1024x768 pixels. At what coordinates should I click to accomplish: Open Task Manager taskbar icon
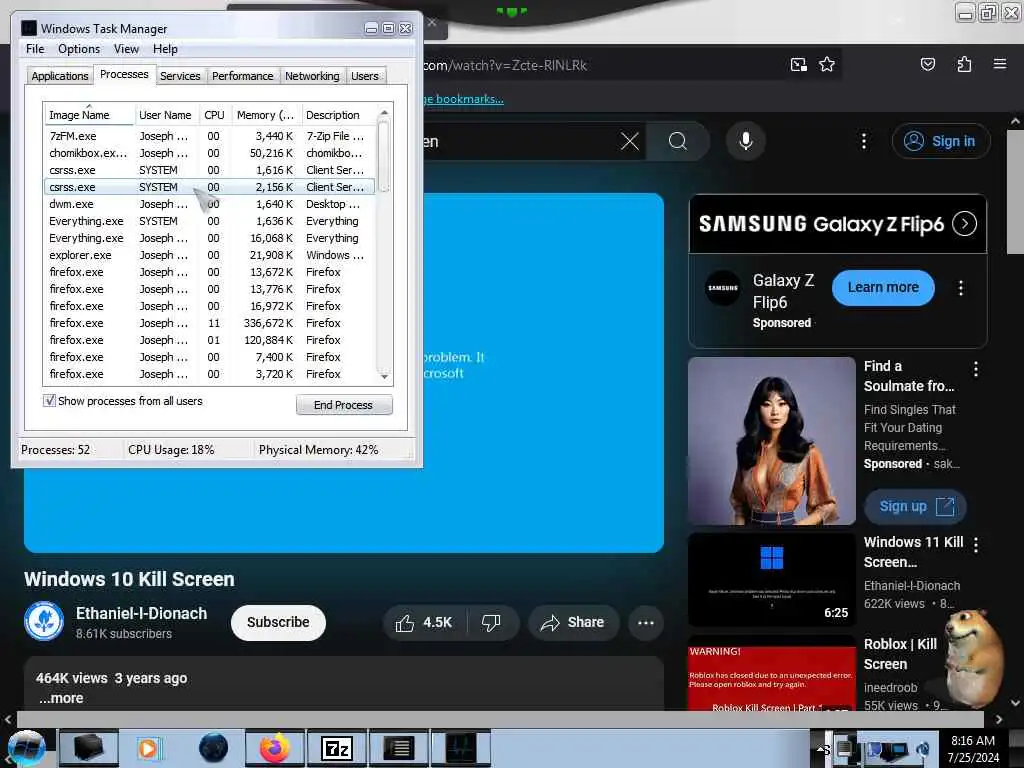pos(460,748)
